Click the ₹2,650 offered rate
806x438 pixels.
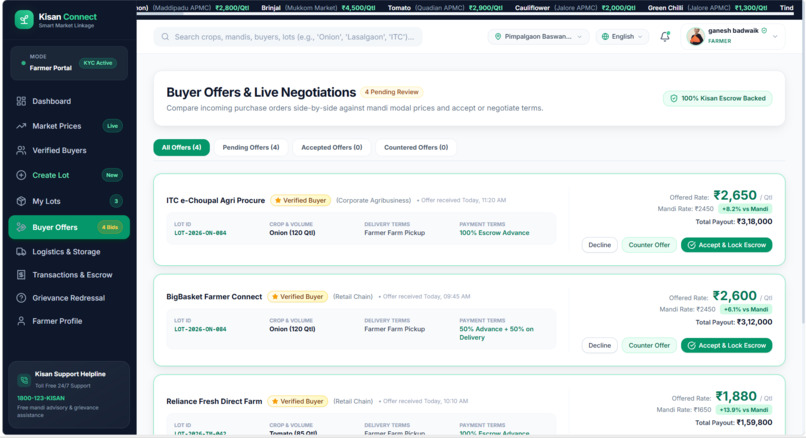(x=735, y=195)
